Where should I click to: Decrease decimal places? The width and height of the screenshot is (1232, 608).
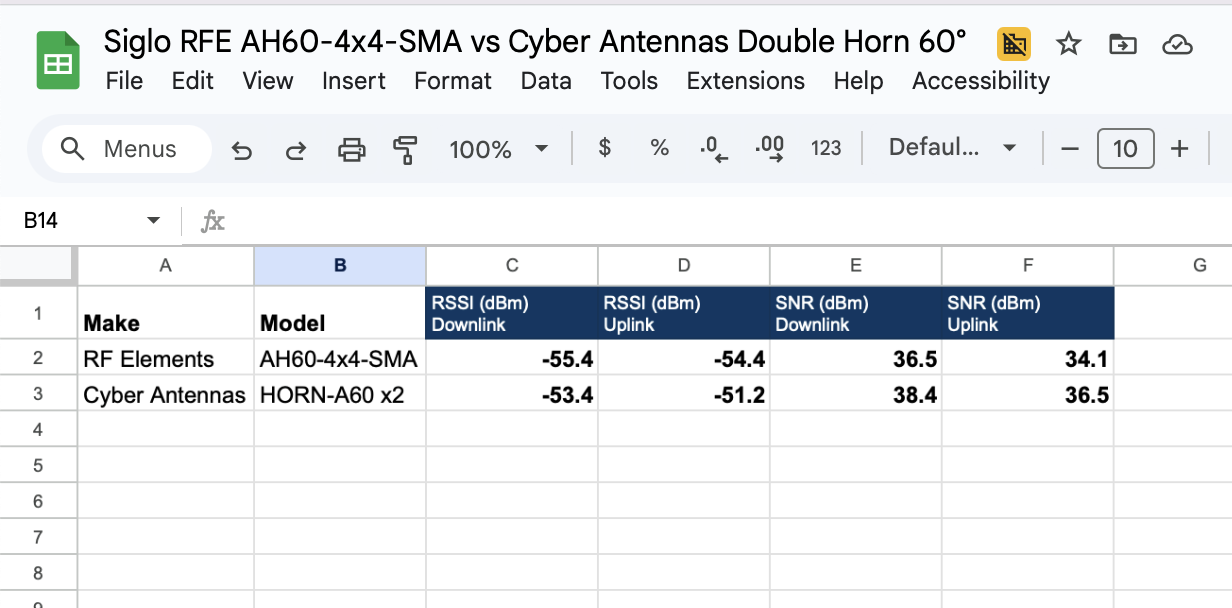point(714,150)
